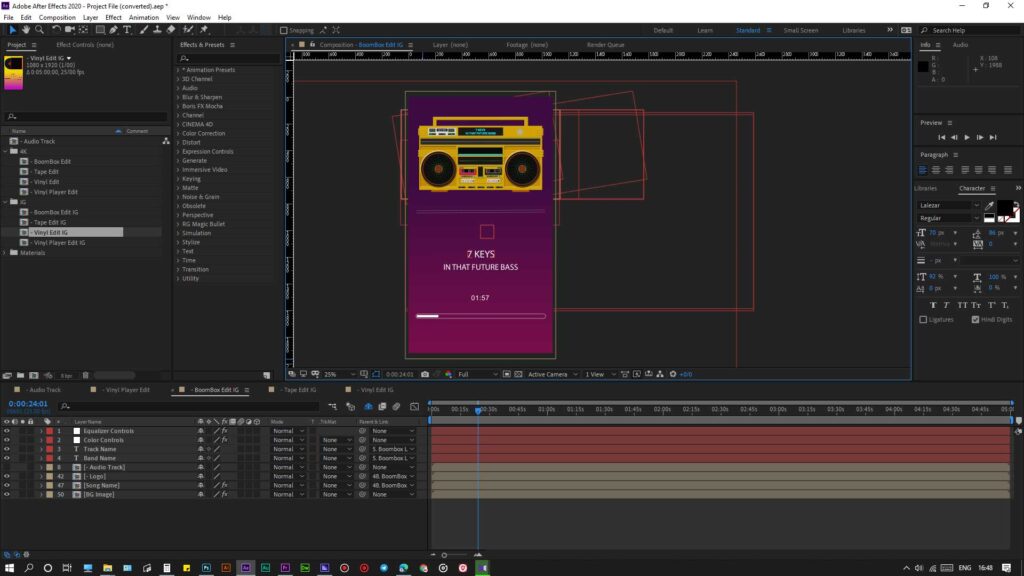Switch to the Tape Edit IG timeline tab
The height and width of the screenshot is (576, 1024).
tap(298, 389)
